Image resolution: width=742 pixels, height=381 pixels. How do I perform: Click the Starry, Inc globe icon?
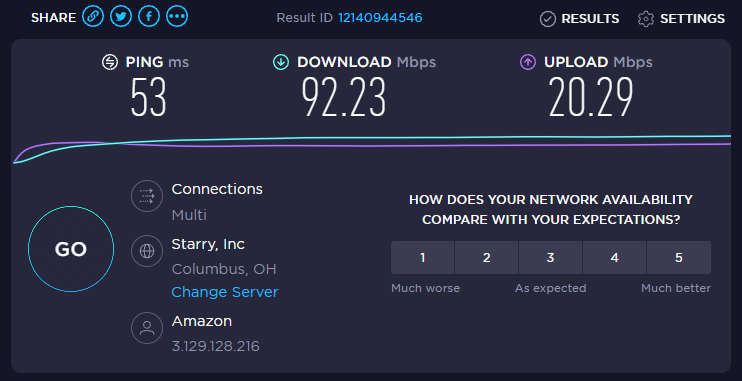click(x=147, y=251)
